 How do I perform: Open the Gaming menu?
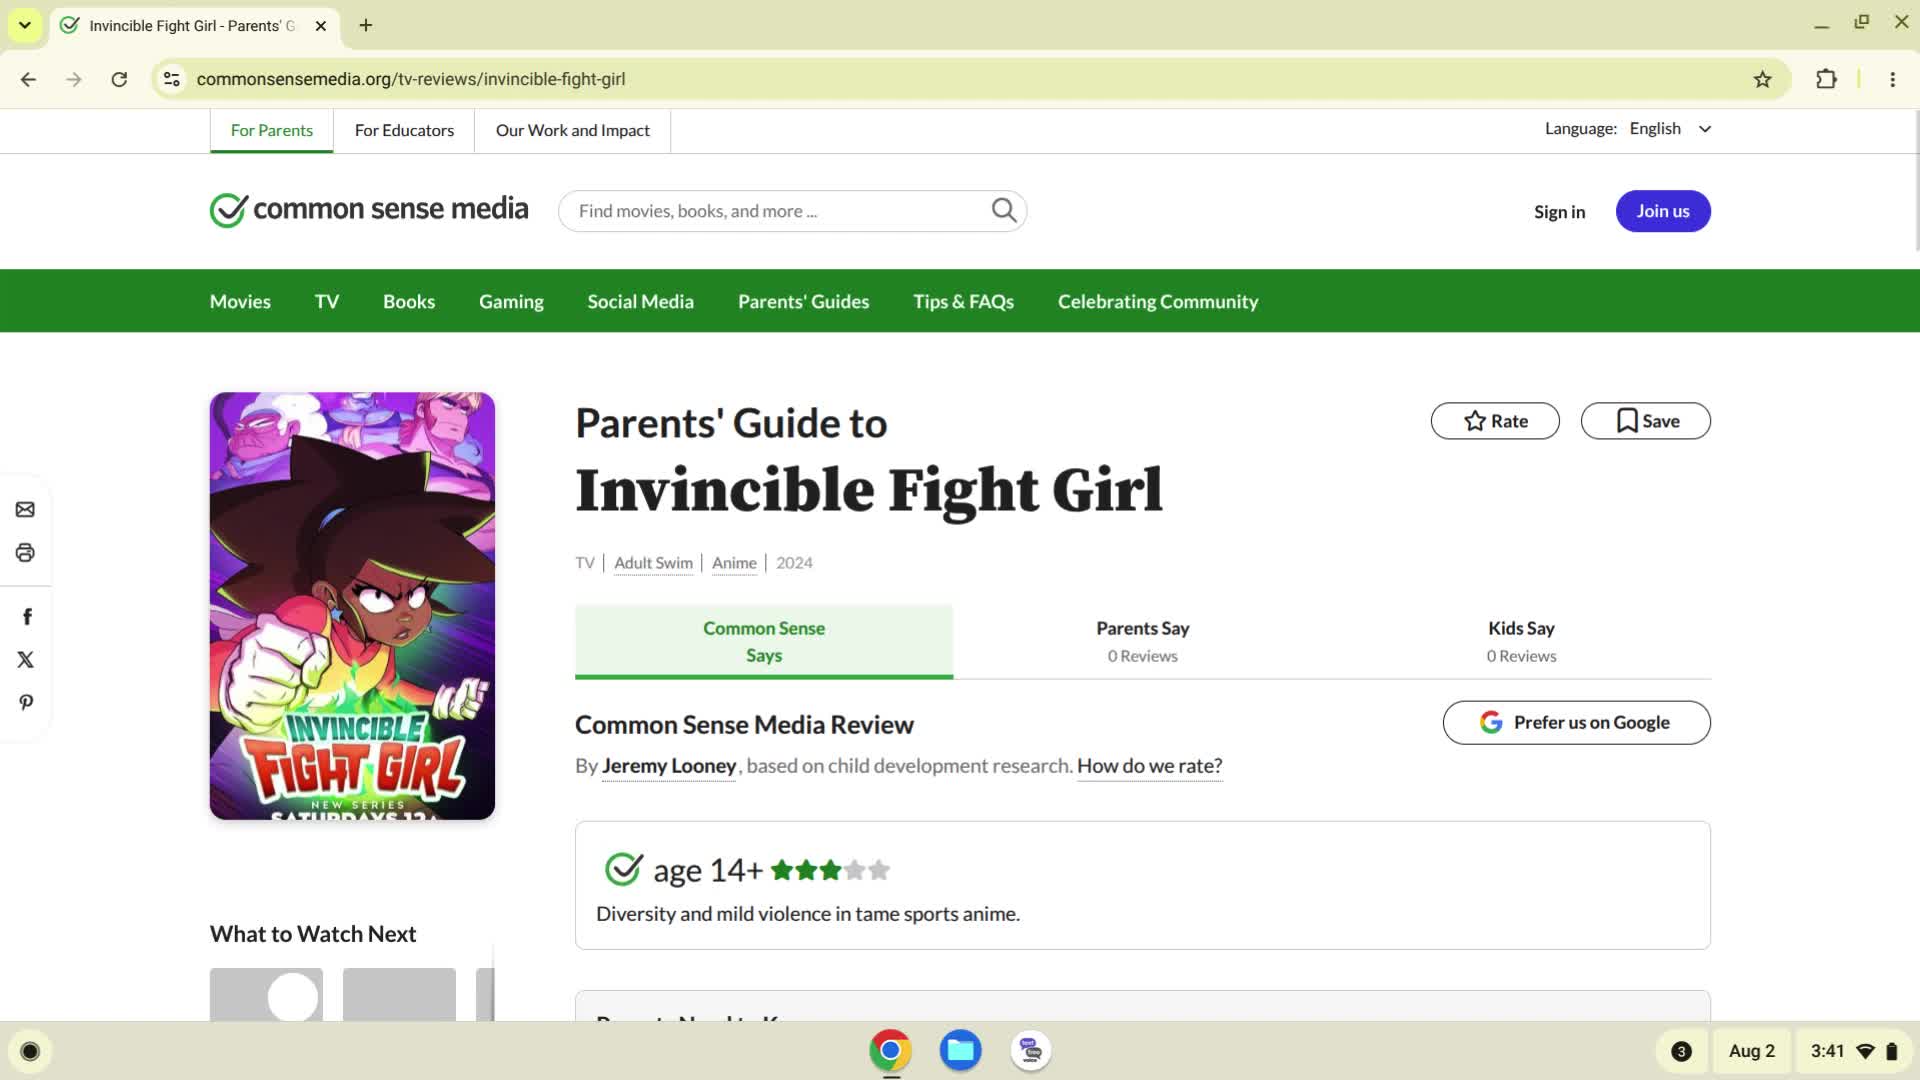click(511, 301)
